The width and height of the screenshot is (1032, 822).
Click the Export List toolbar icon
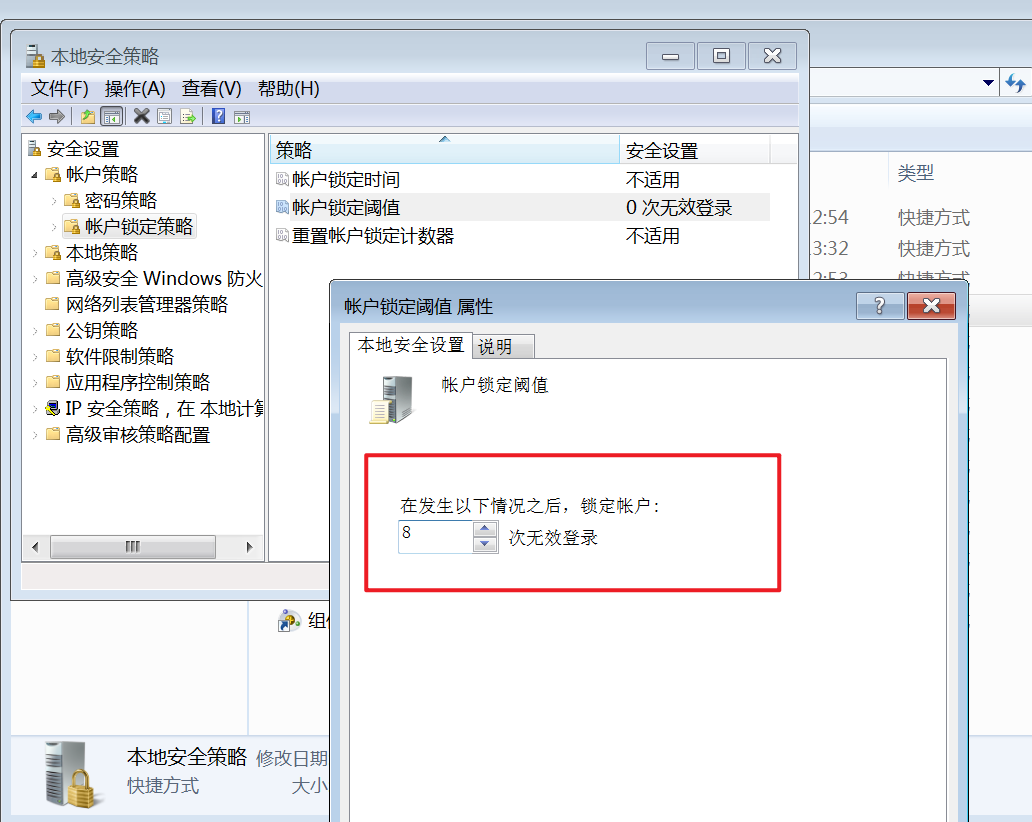tap(188, 117)
